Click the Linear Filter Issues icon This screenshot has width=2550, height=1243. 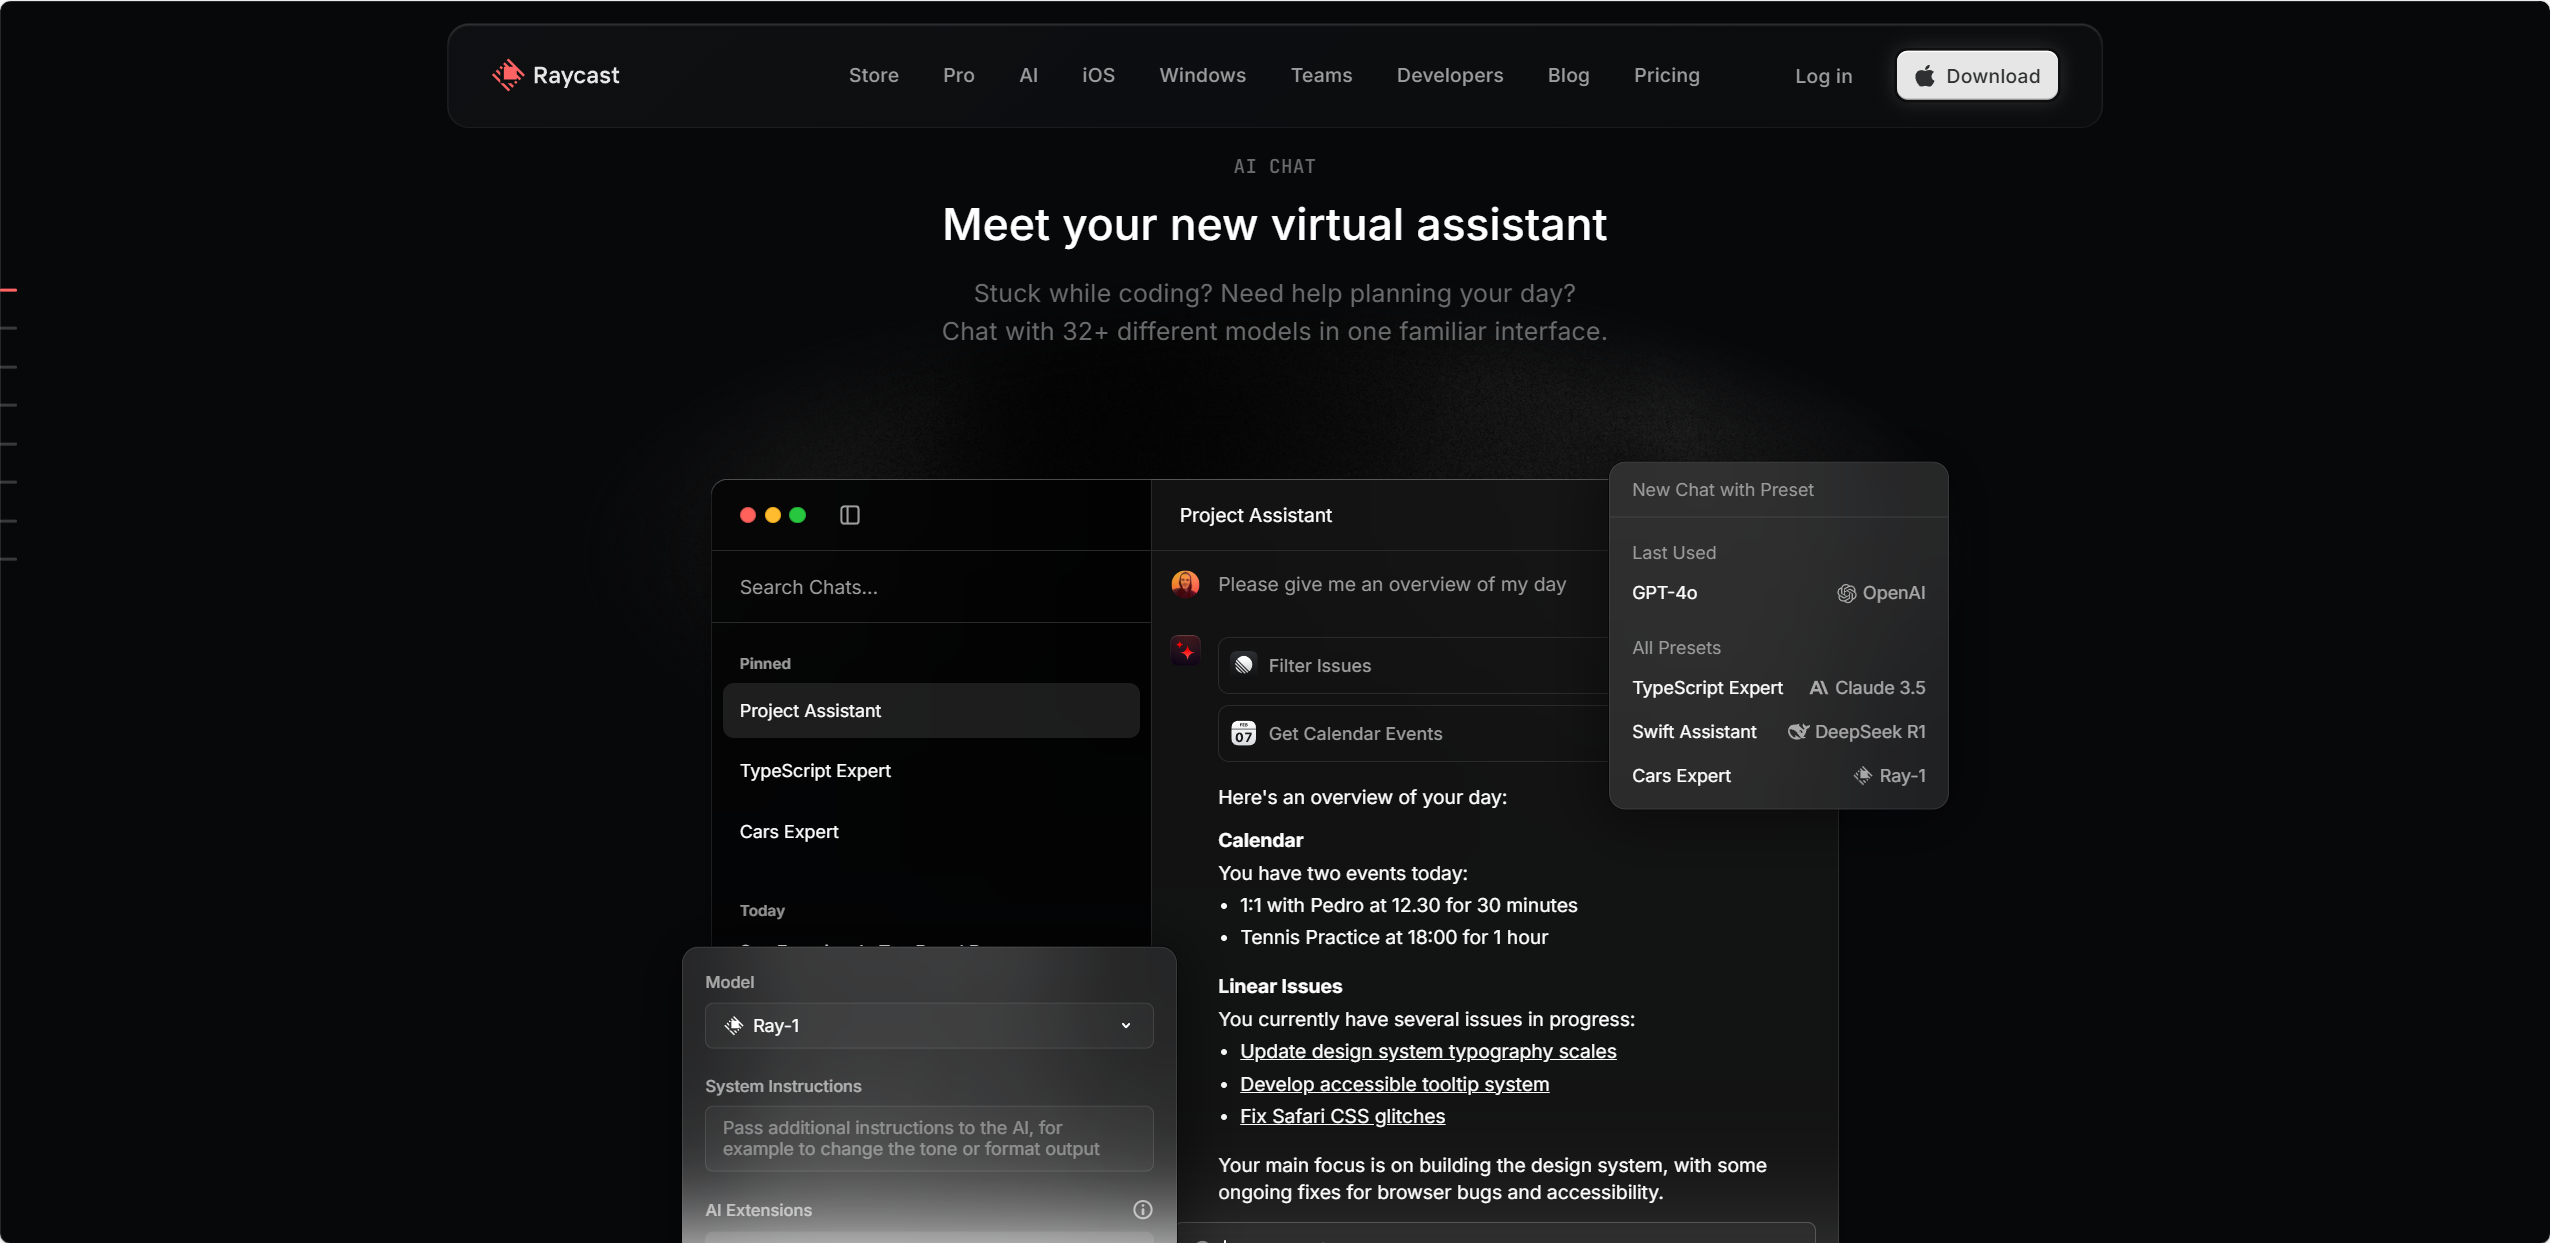click(x=1243, y=665)
